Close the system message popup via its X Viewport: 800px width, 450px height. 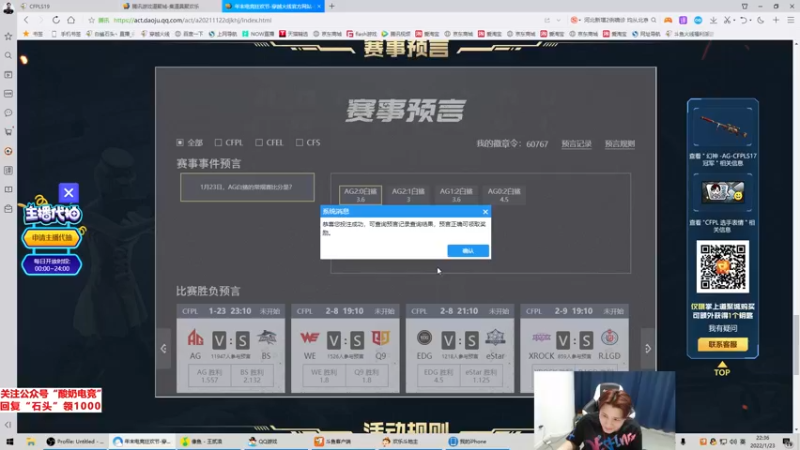tap(485, 211)
